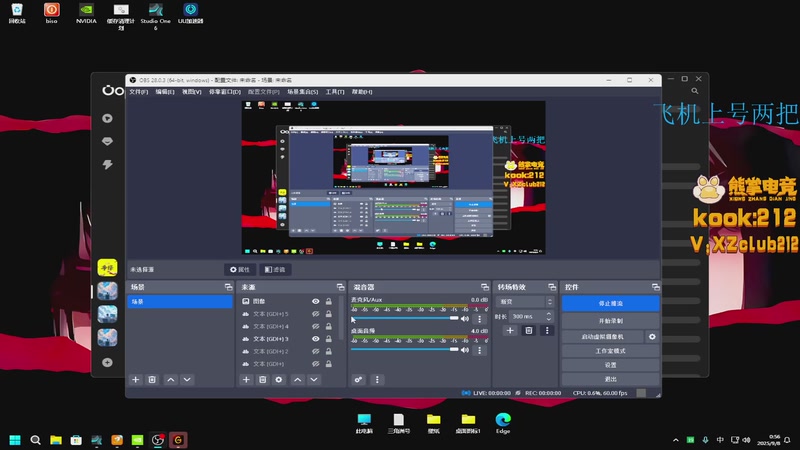Move scene up in the 场景 panel

[171, 380]
